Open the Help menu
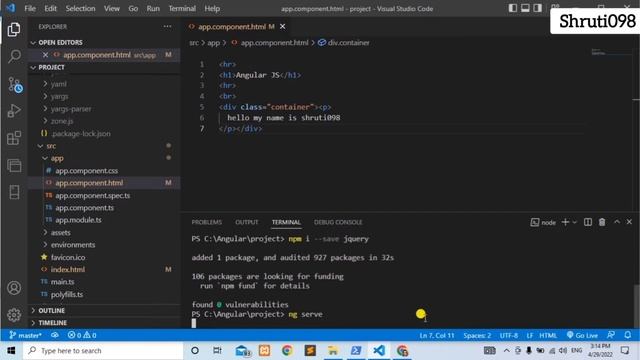 click(212, 8)
